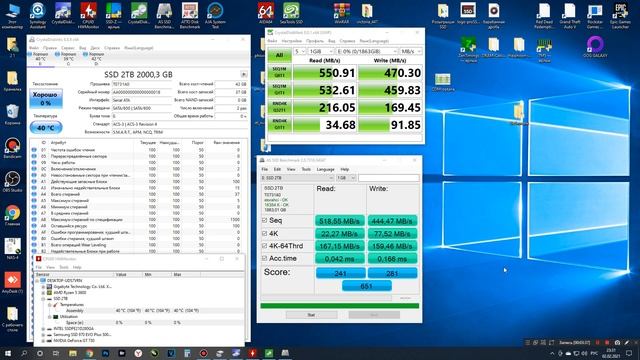Open AS SSD drive selection dropdown
The image size is (640, 360).
point(298,178)
